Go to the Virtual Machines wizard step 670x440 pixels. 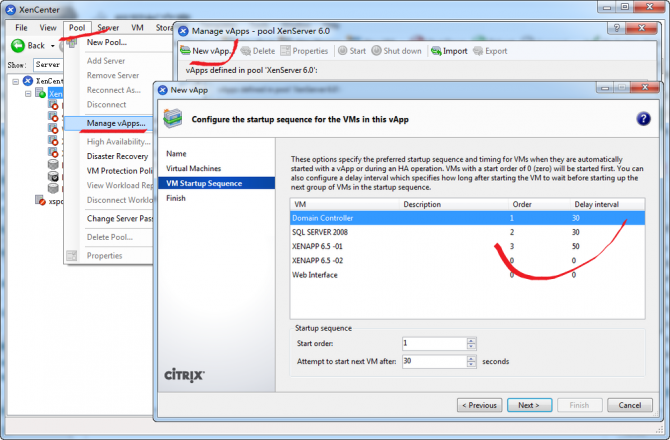(194, 168)
